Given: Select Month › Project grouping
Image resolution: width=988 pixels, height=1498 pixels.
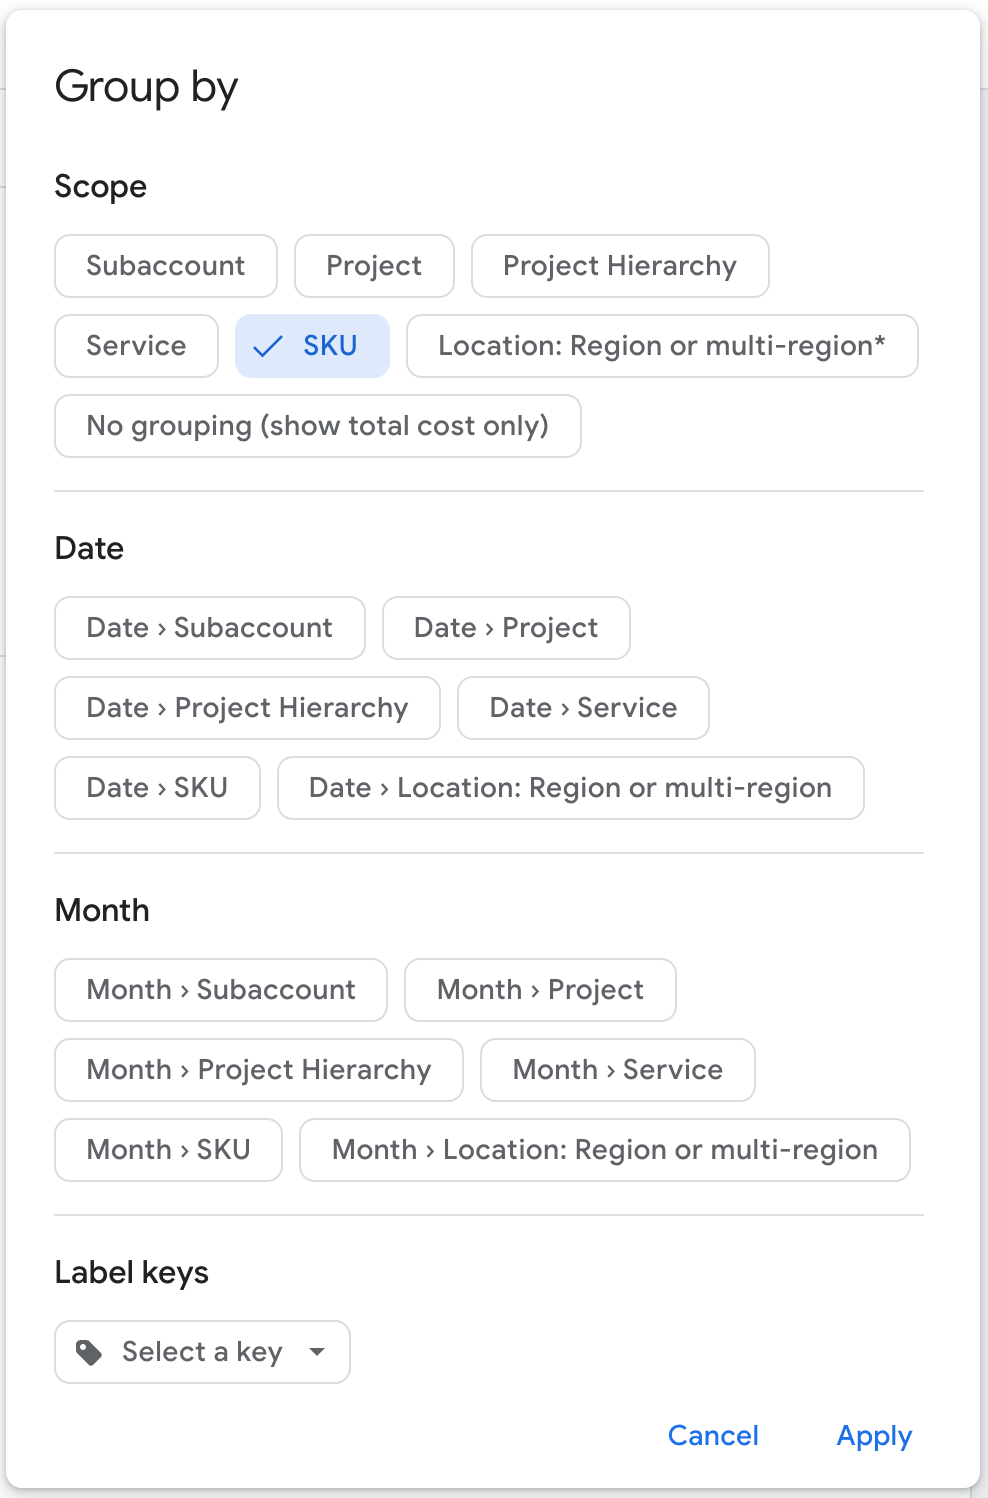Looking at the screenshot, I should pyautogui.click(x=540, y=990).
